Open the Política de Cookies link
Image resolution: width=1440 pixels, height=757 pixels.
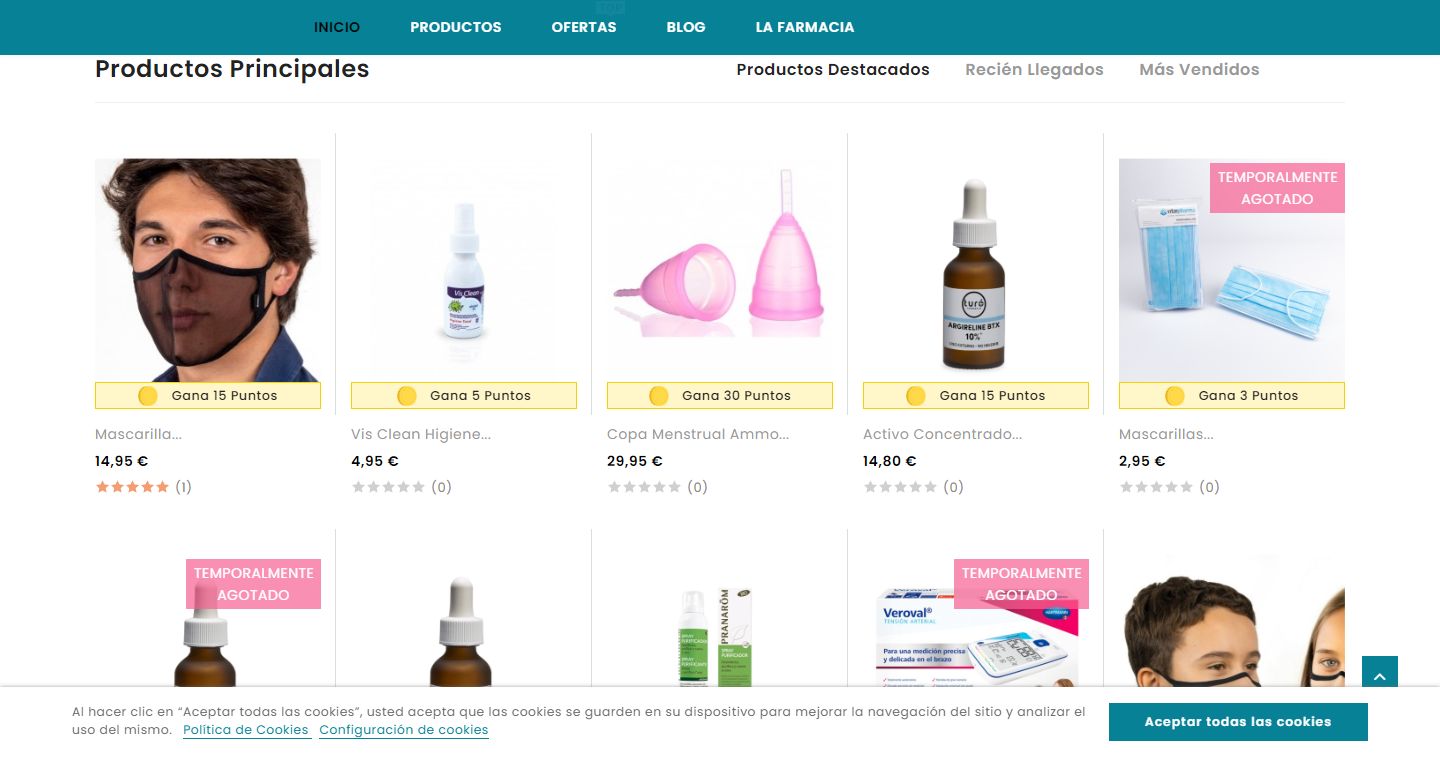point(246,730)
